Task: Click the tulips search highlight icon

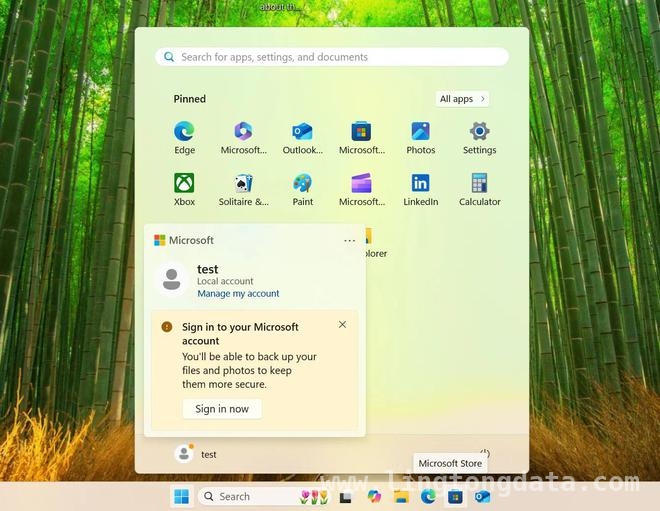Action: point(314,497)
